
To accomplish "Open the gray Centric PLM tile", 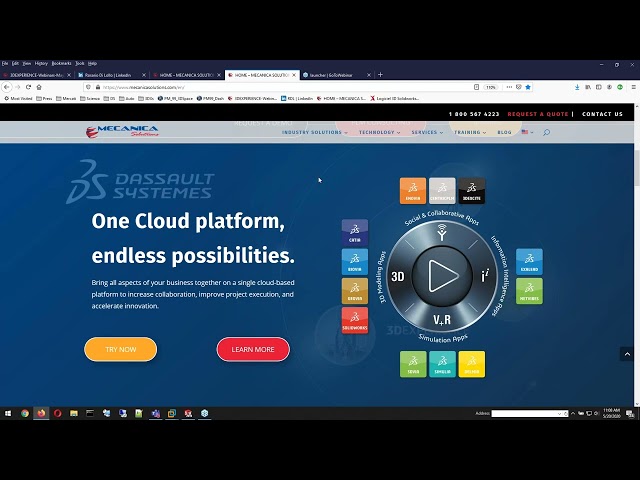I will pyautogui.click(x=442, y=191).
